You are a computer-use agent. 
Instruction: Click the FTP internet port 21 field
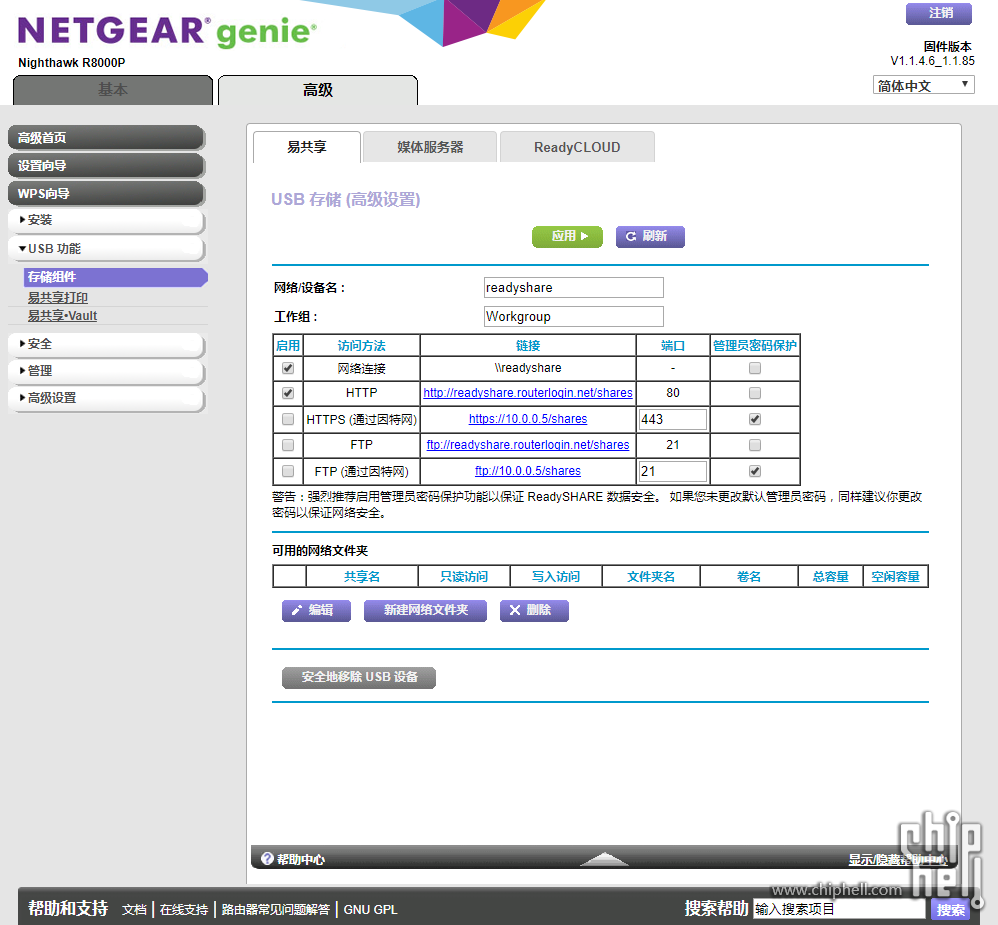click(x=673, y=471)
